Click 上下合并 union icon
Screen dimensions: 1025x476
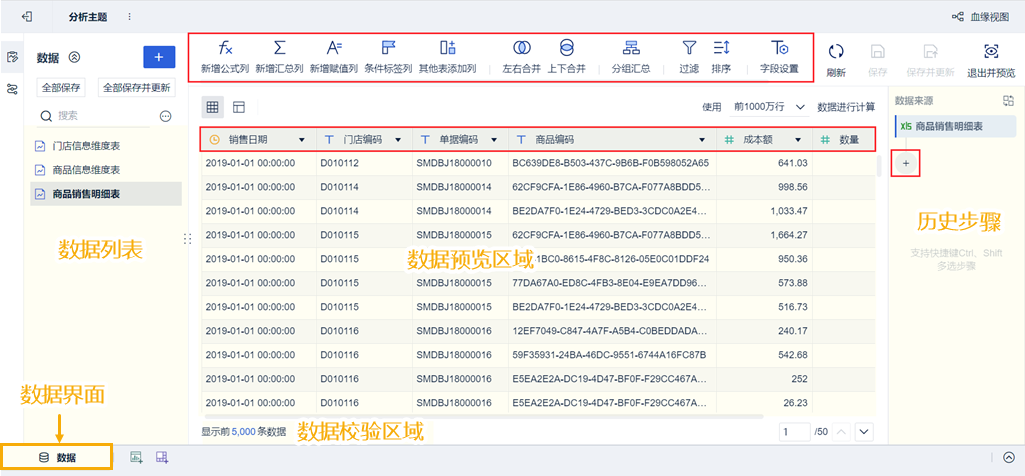(567, 48)
